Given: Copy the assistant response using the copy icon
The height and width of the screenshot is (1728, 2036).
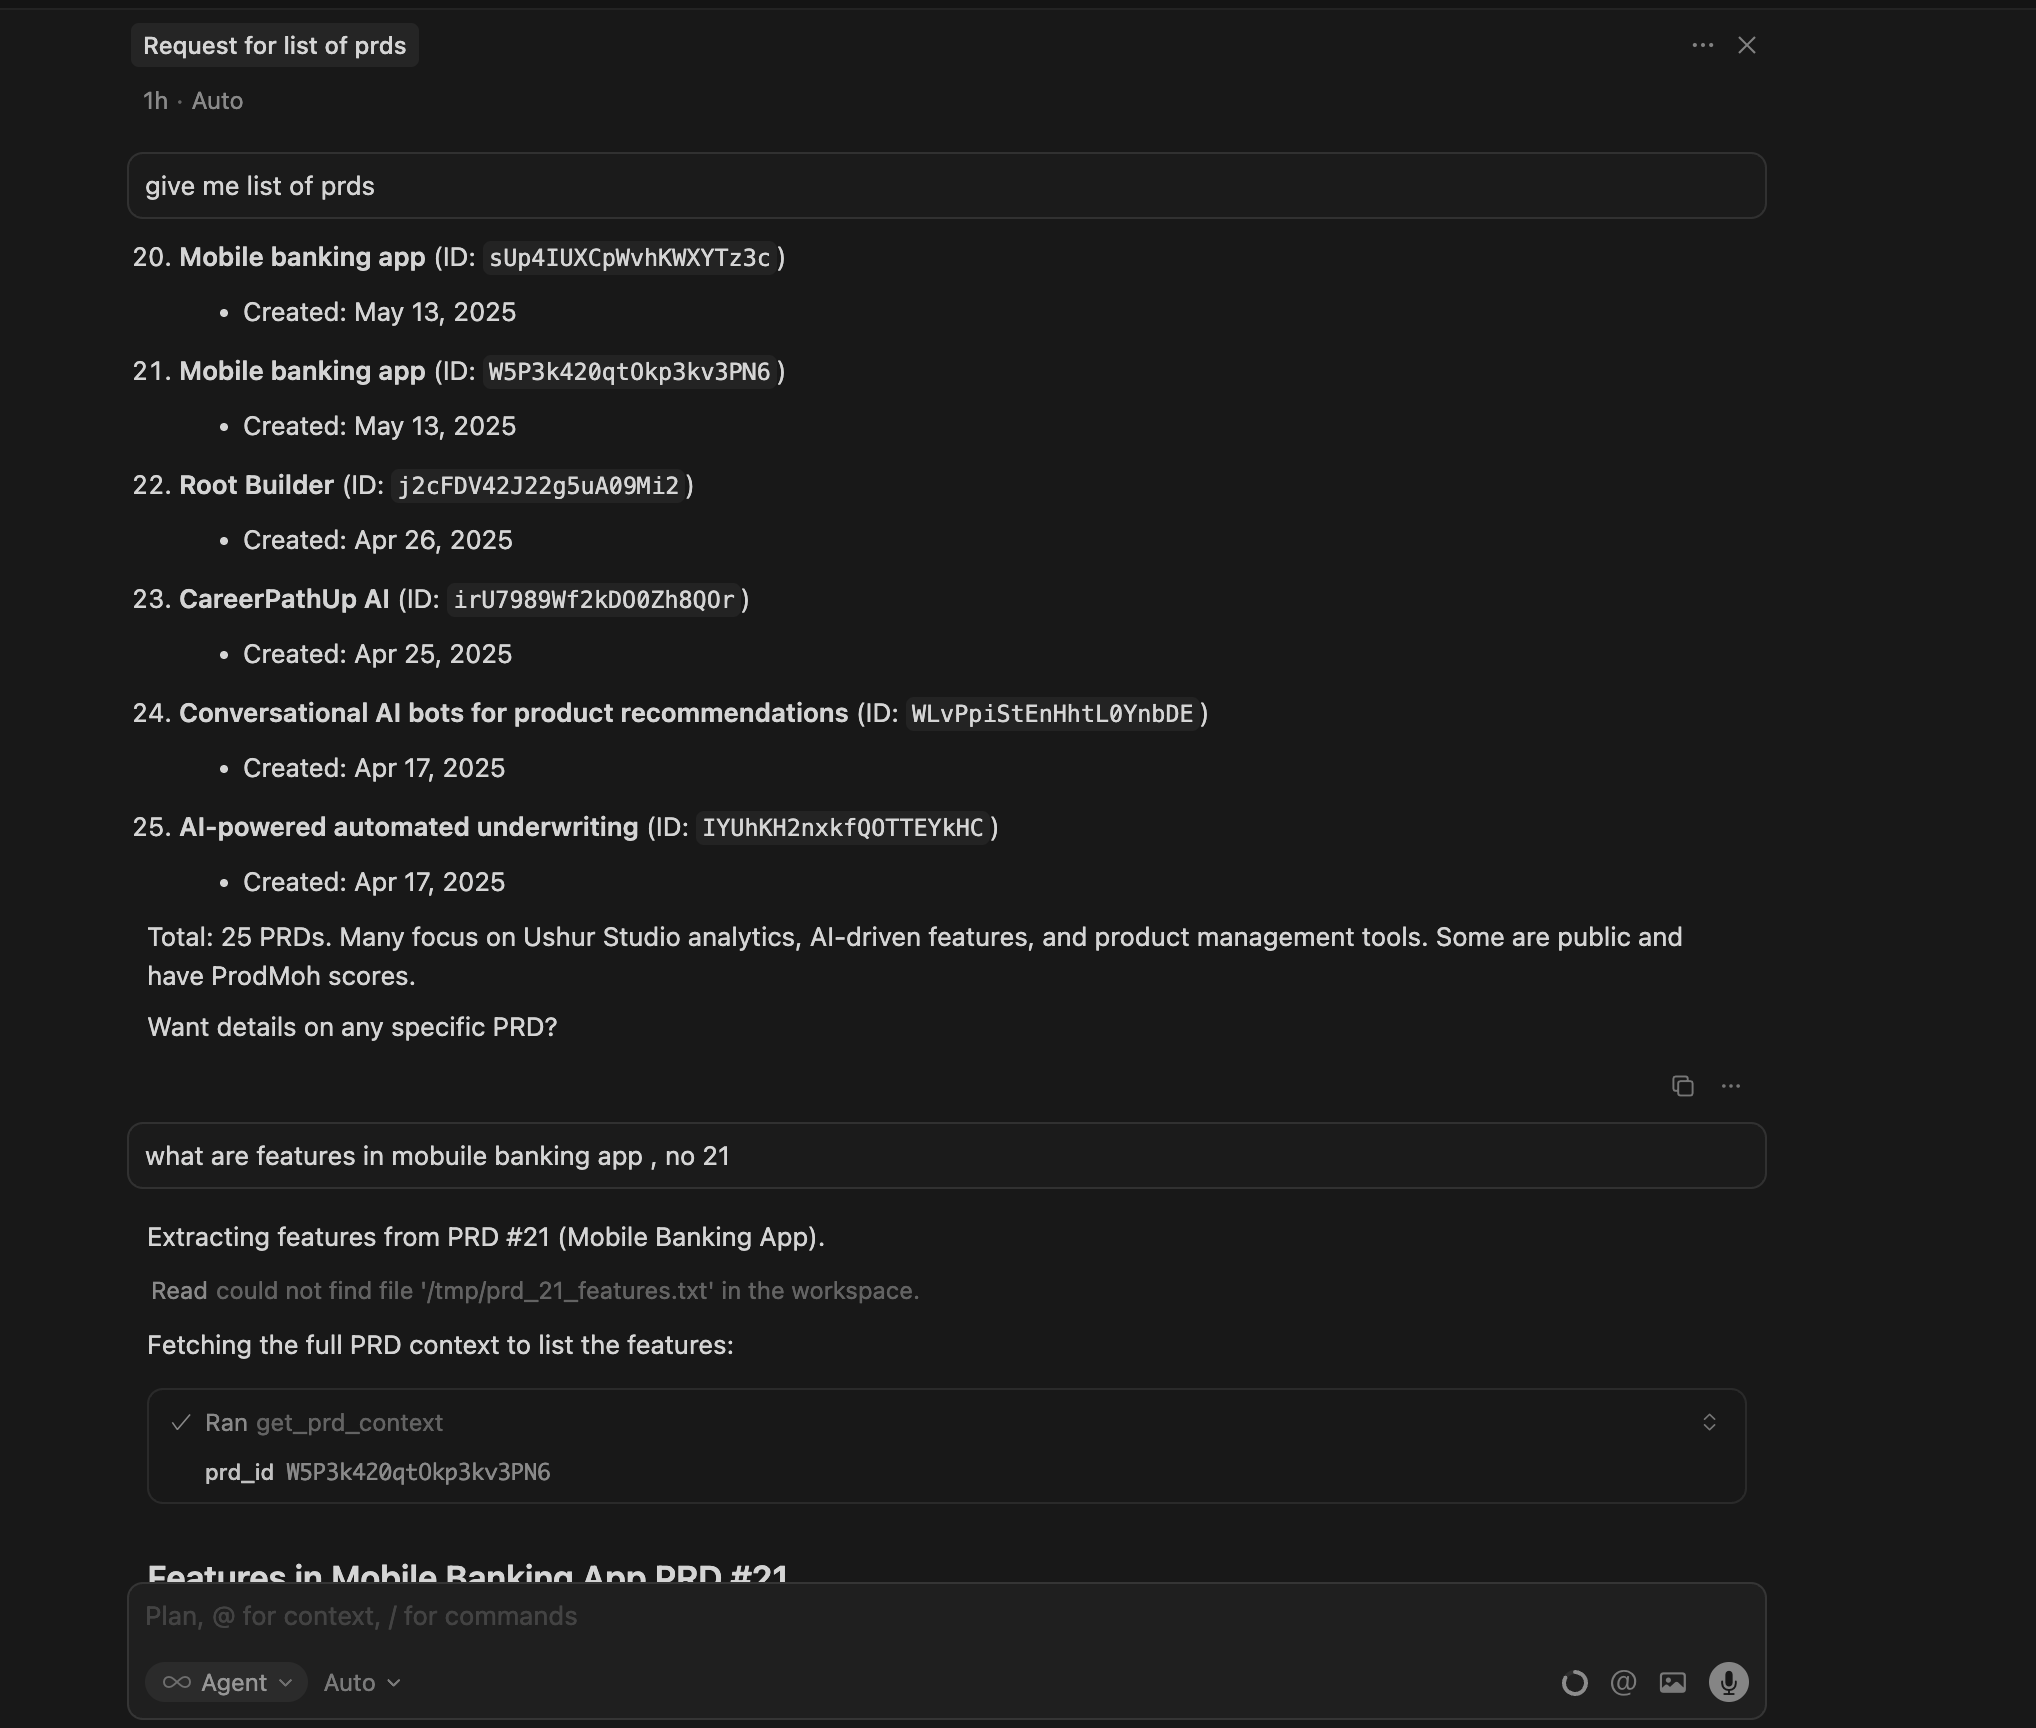Looking at the screenshot, I should pos(1681,1086).
